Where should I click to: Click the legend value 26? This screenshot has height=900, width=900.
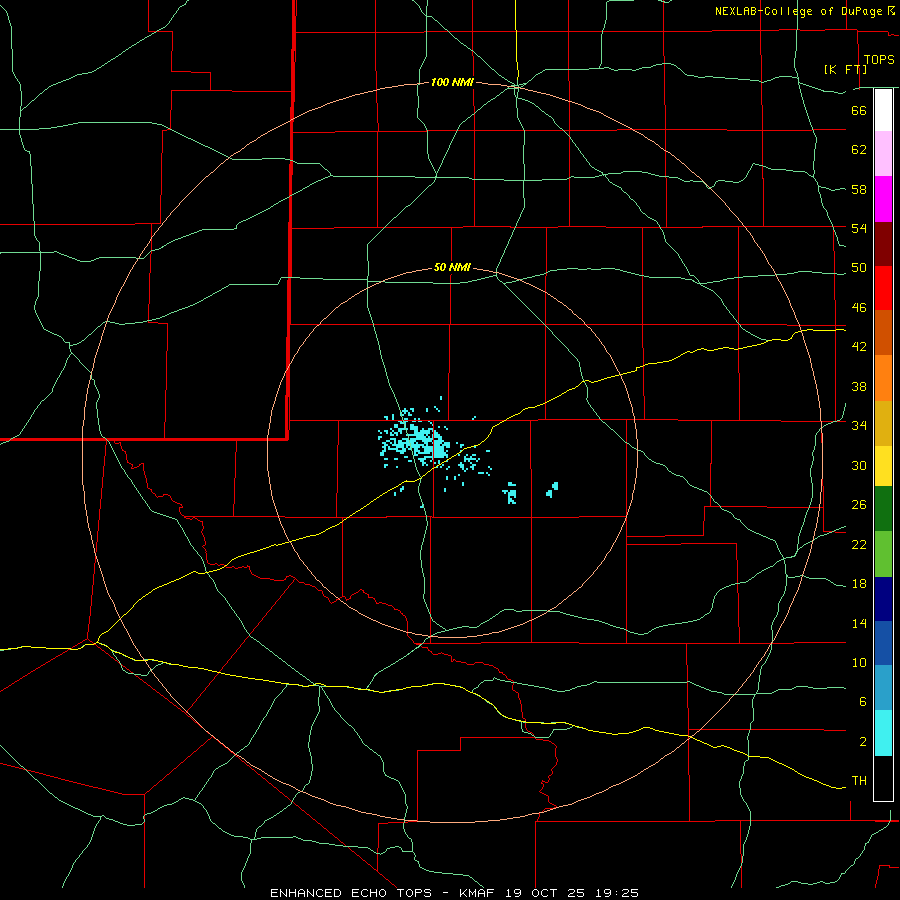pos(859,505)
